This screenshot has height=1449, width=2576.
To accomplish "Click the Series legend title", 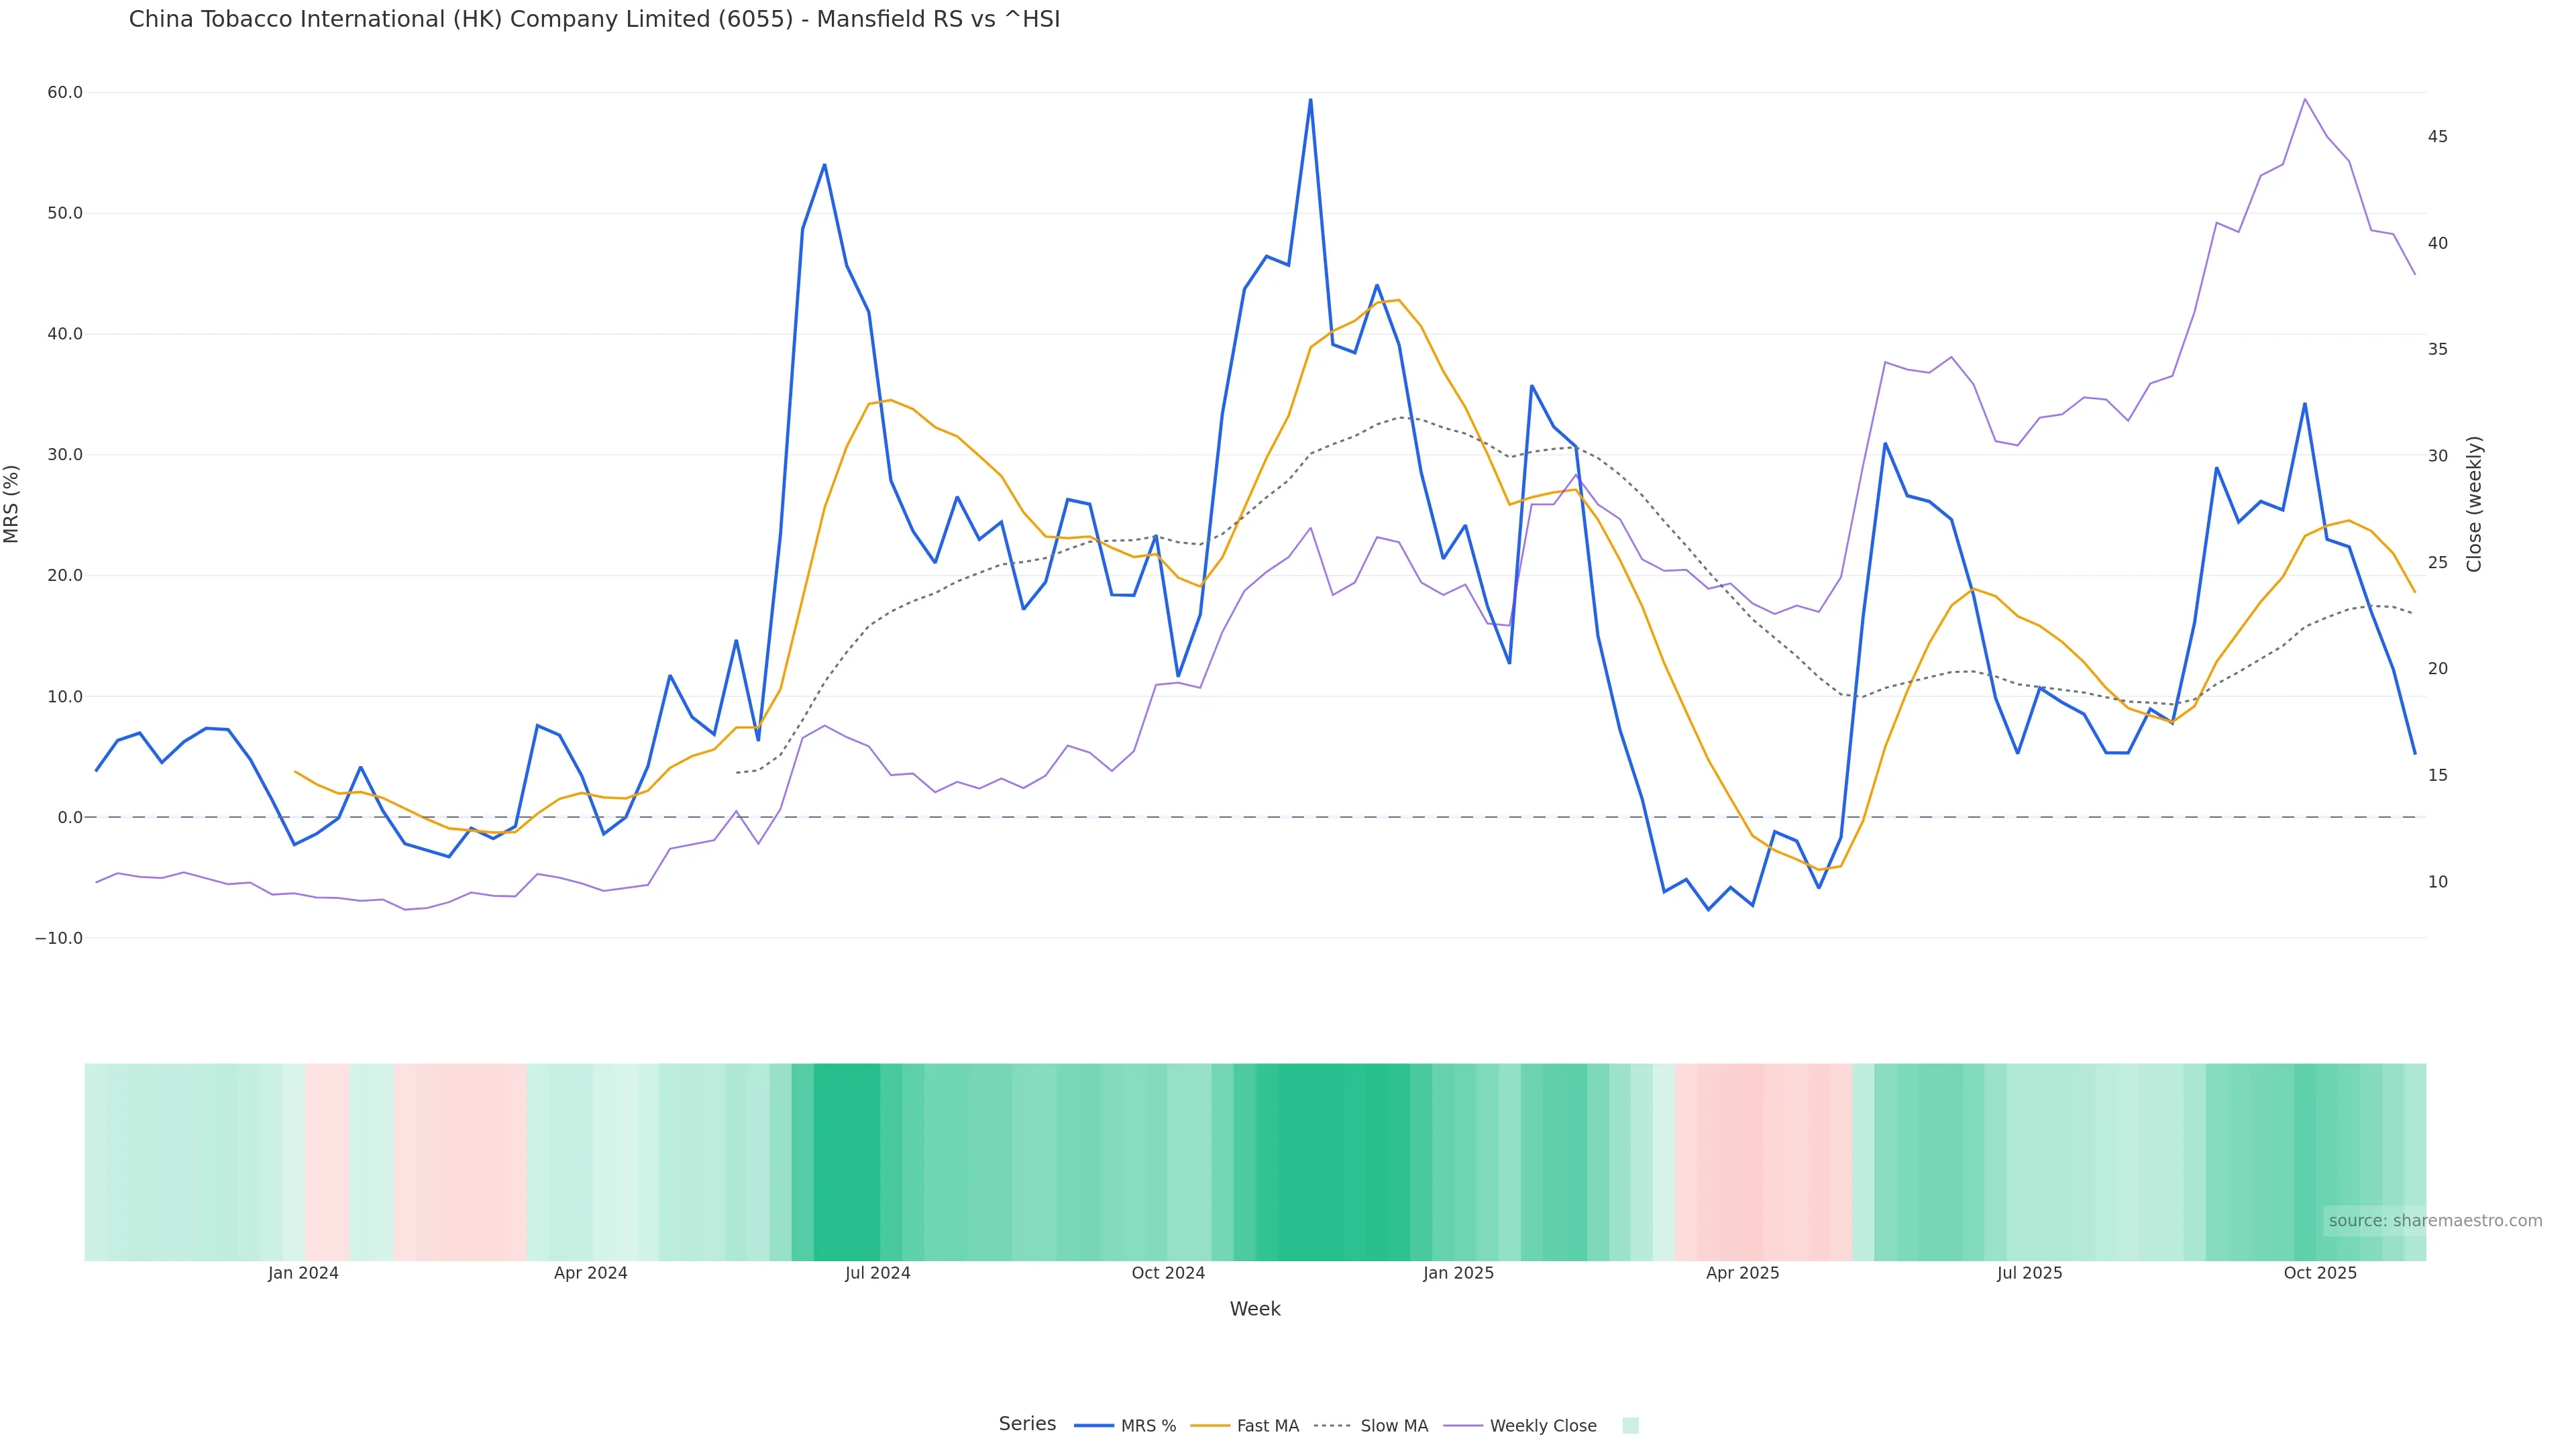I will click(1027, 1424).
